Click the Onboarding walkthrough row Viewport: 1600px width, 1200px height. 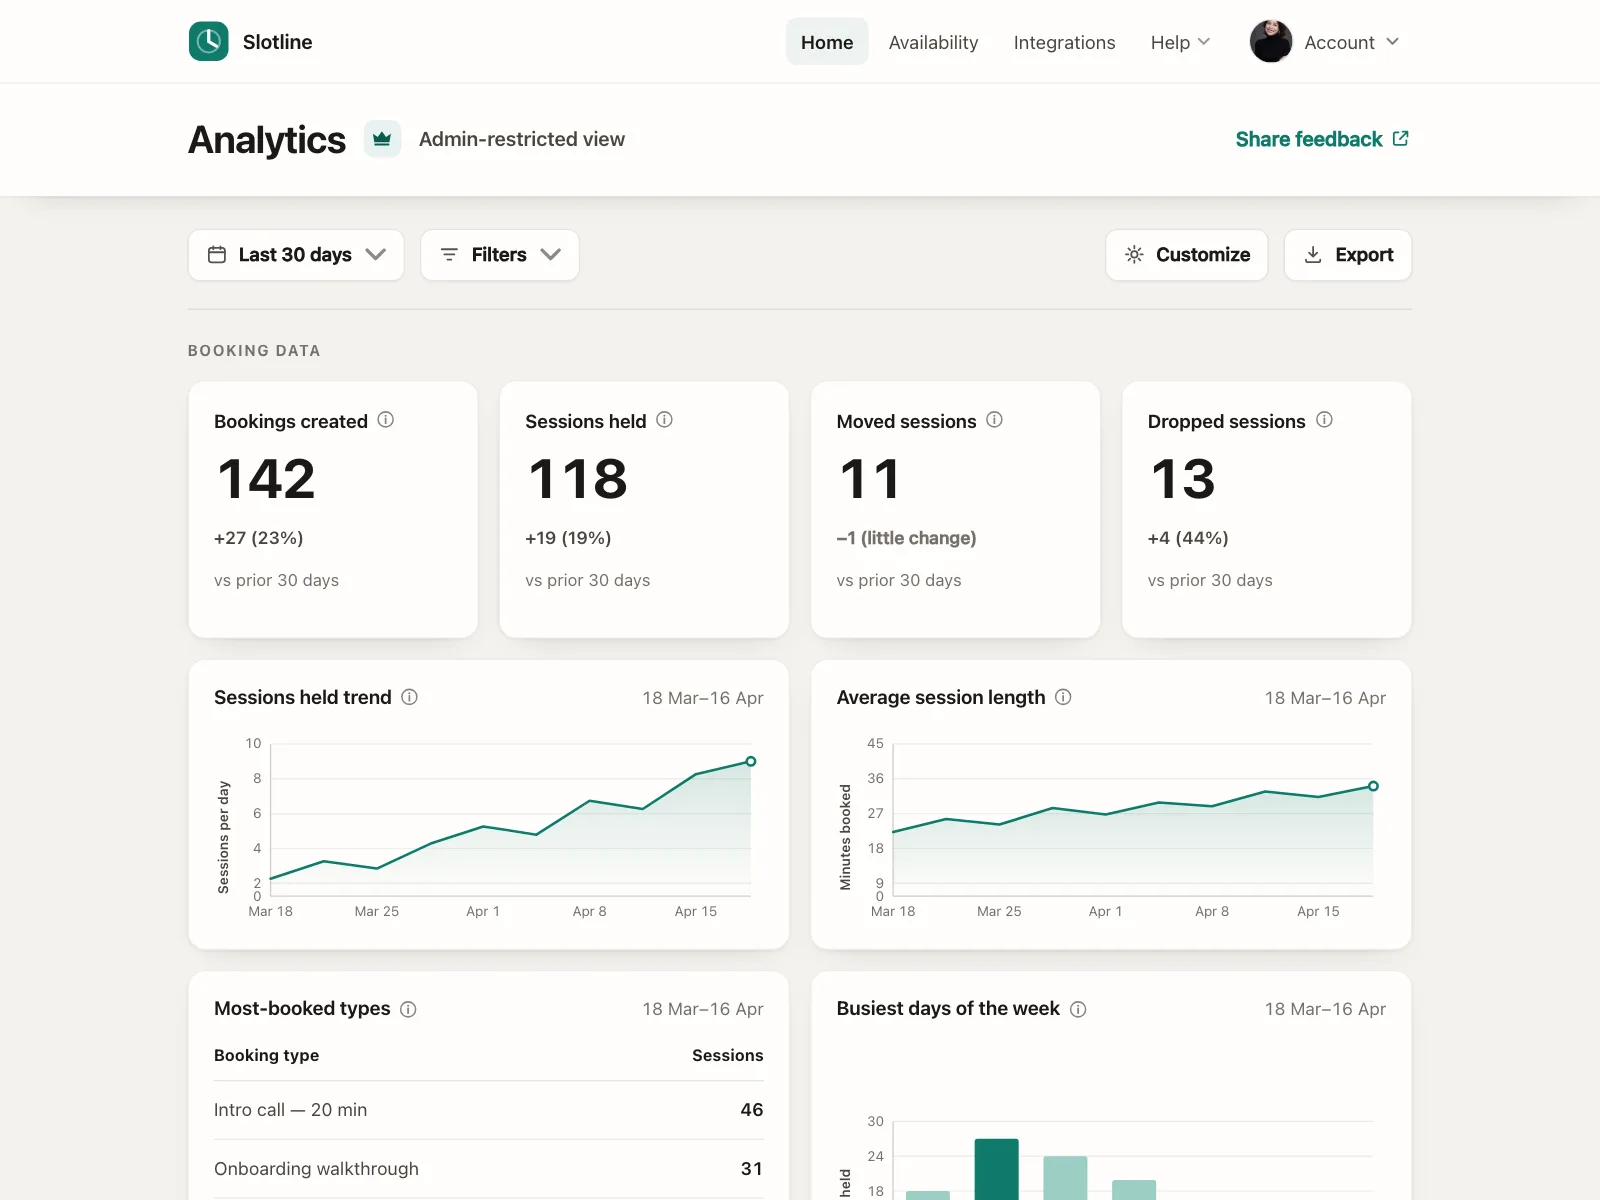[488, 1169]
